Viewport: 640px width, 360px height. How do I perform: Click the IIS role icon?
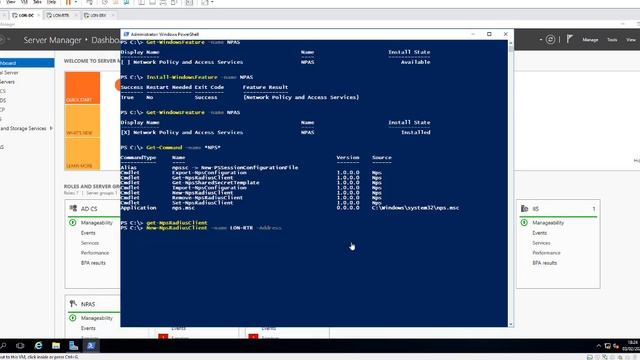524,208
